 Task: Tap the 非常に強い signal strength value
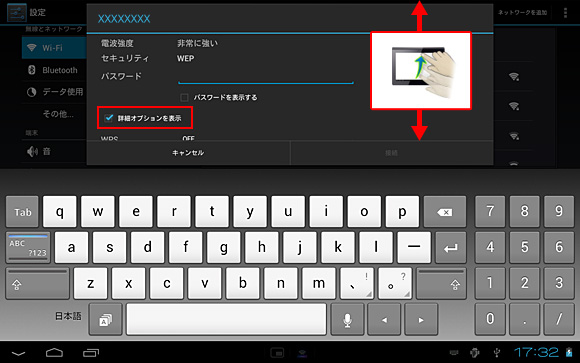click(197, 43)
